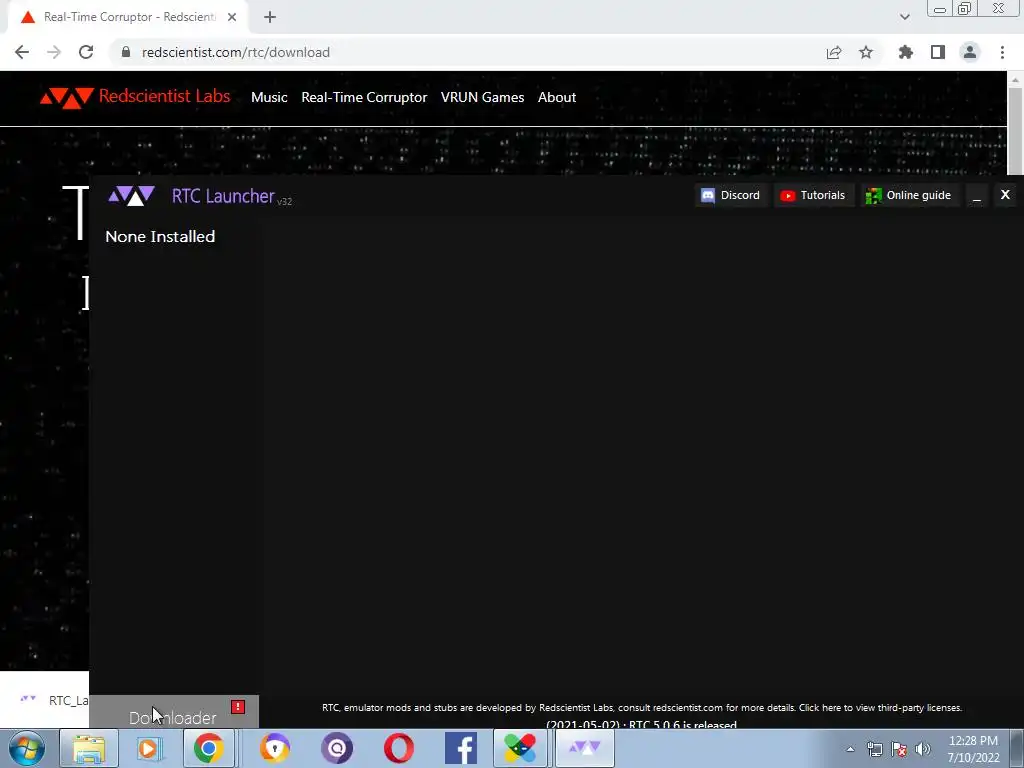Click the RTC Launcher triangle logo

[131, 195]
